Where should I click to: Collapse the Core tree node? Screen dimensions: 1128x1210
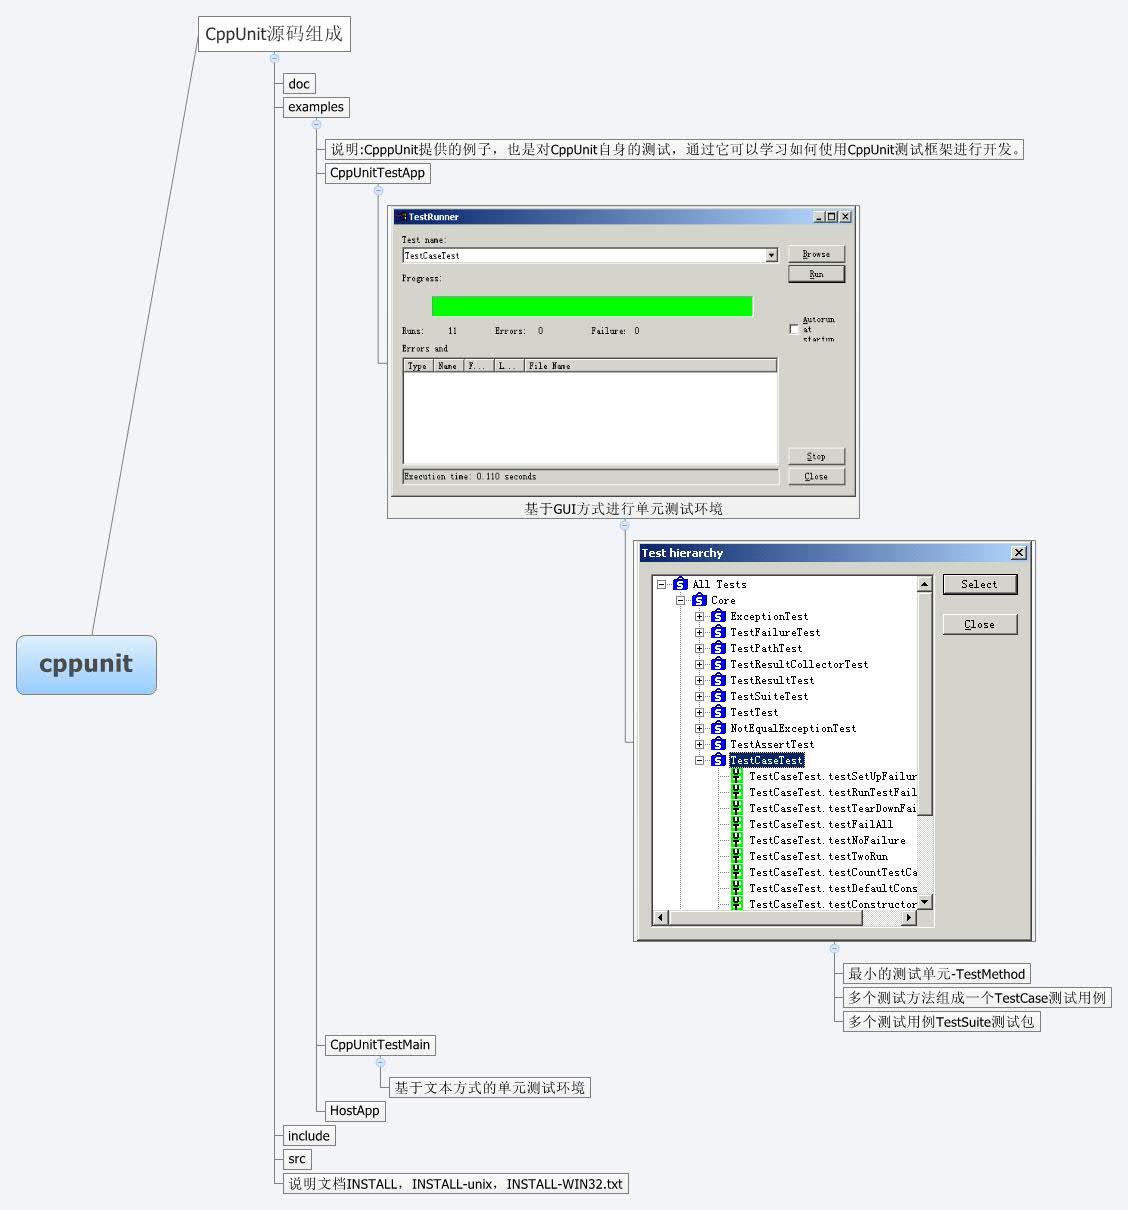pyautogui.click(x=680, y=600)
